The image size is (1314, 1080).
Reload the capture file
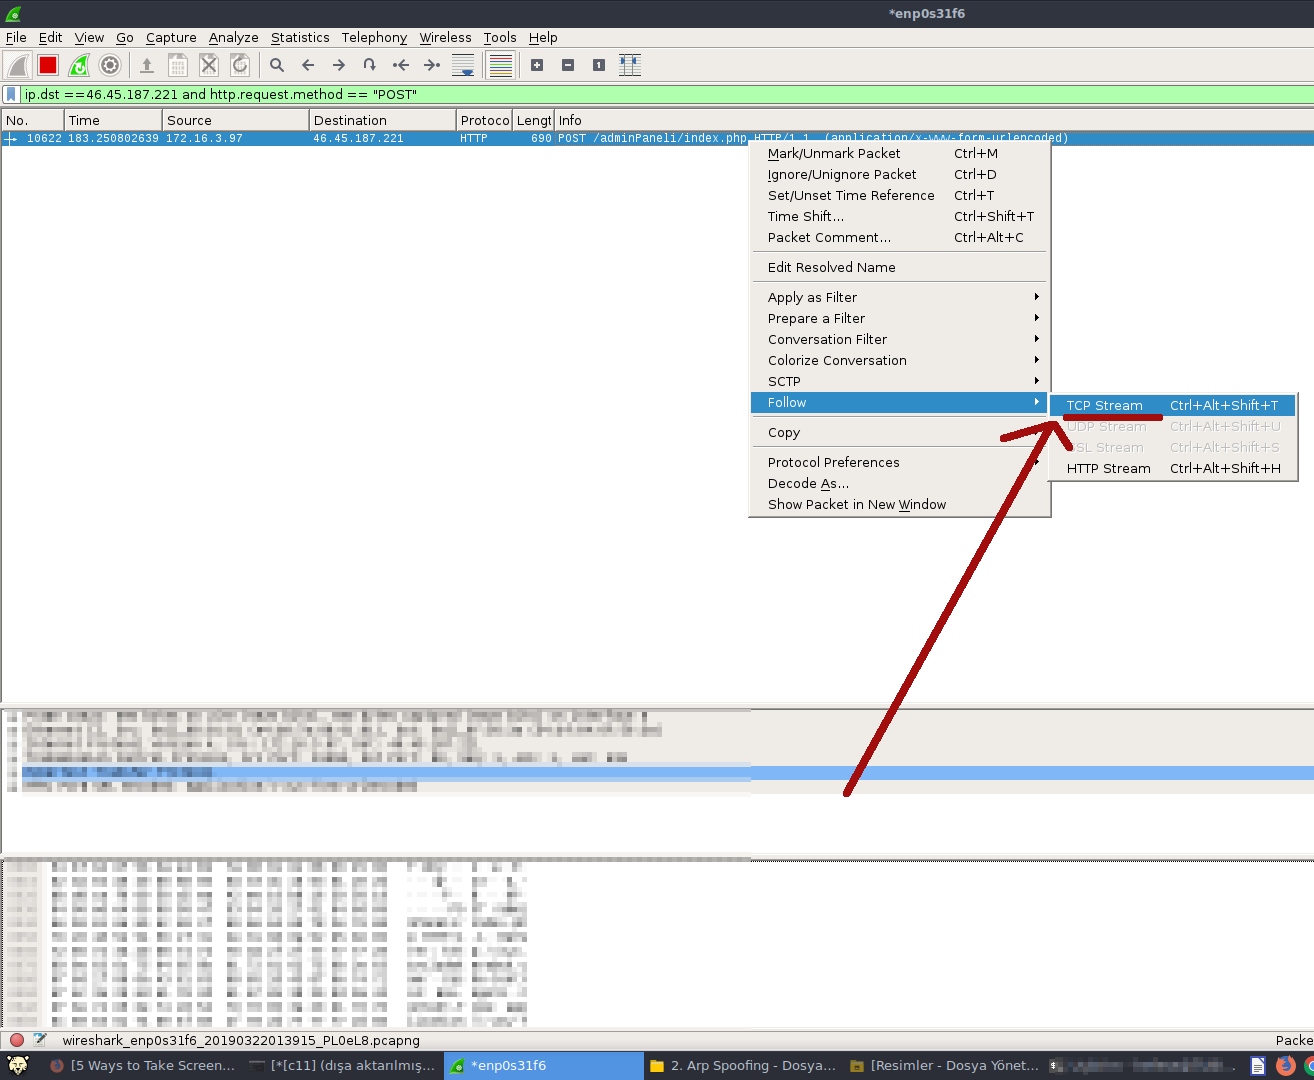pos(240,66)
